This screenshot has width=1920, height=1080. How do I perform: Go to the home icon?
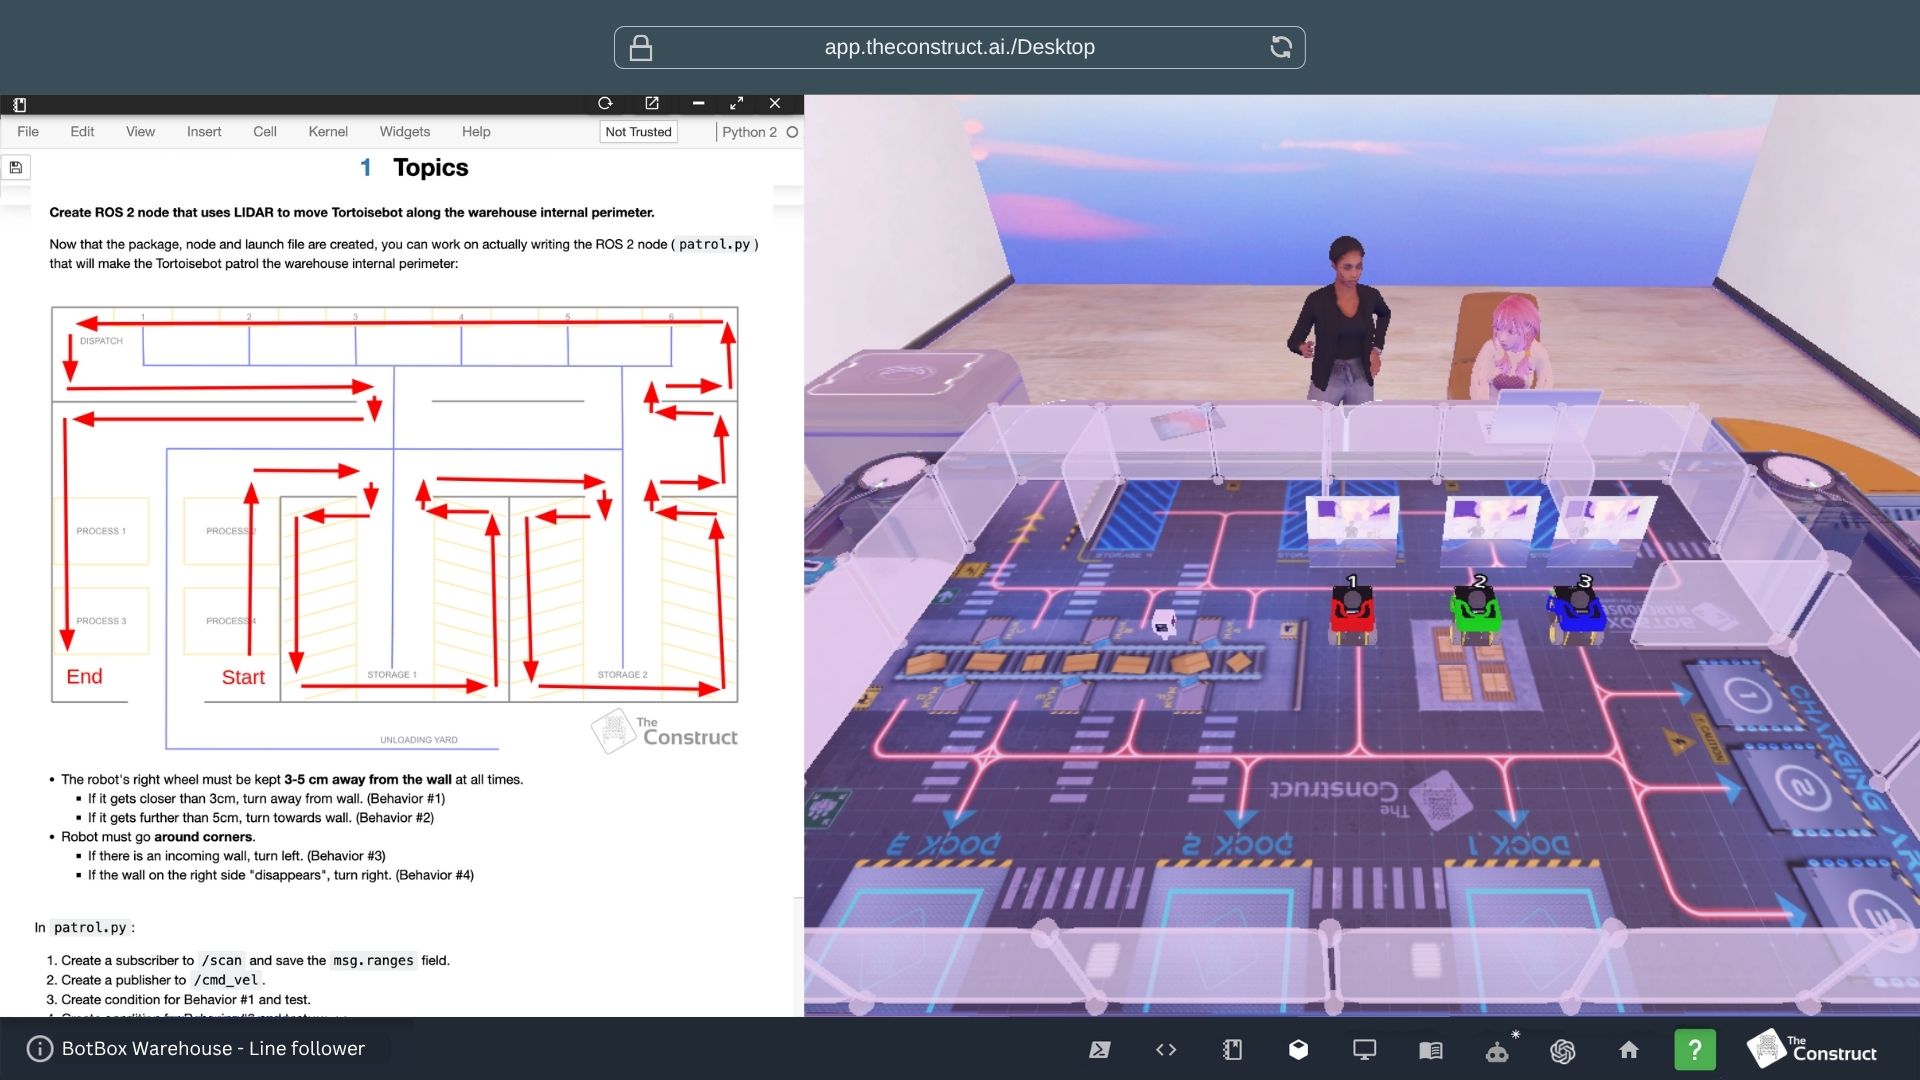[x=1629, y=1049]
